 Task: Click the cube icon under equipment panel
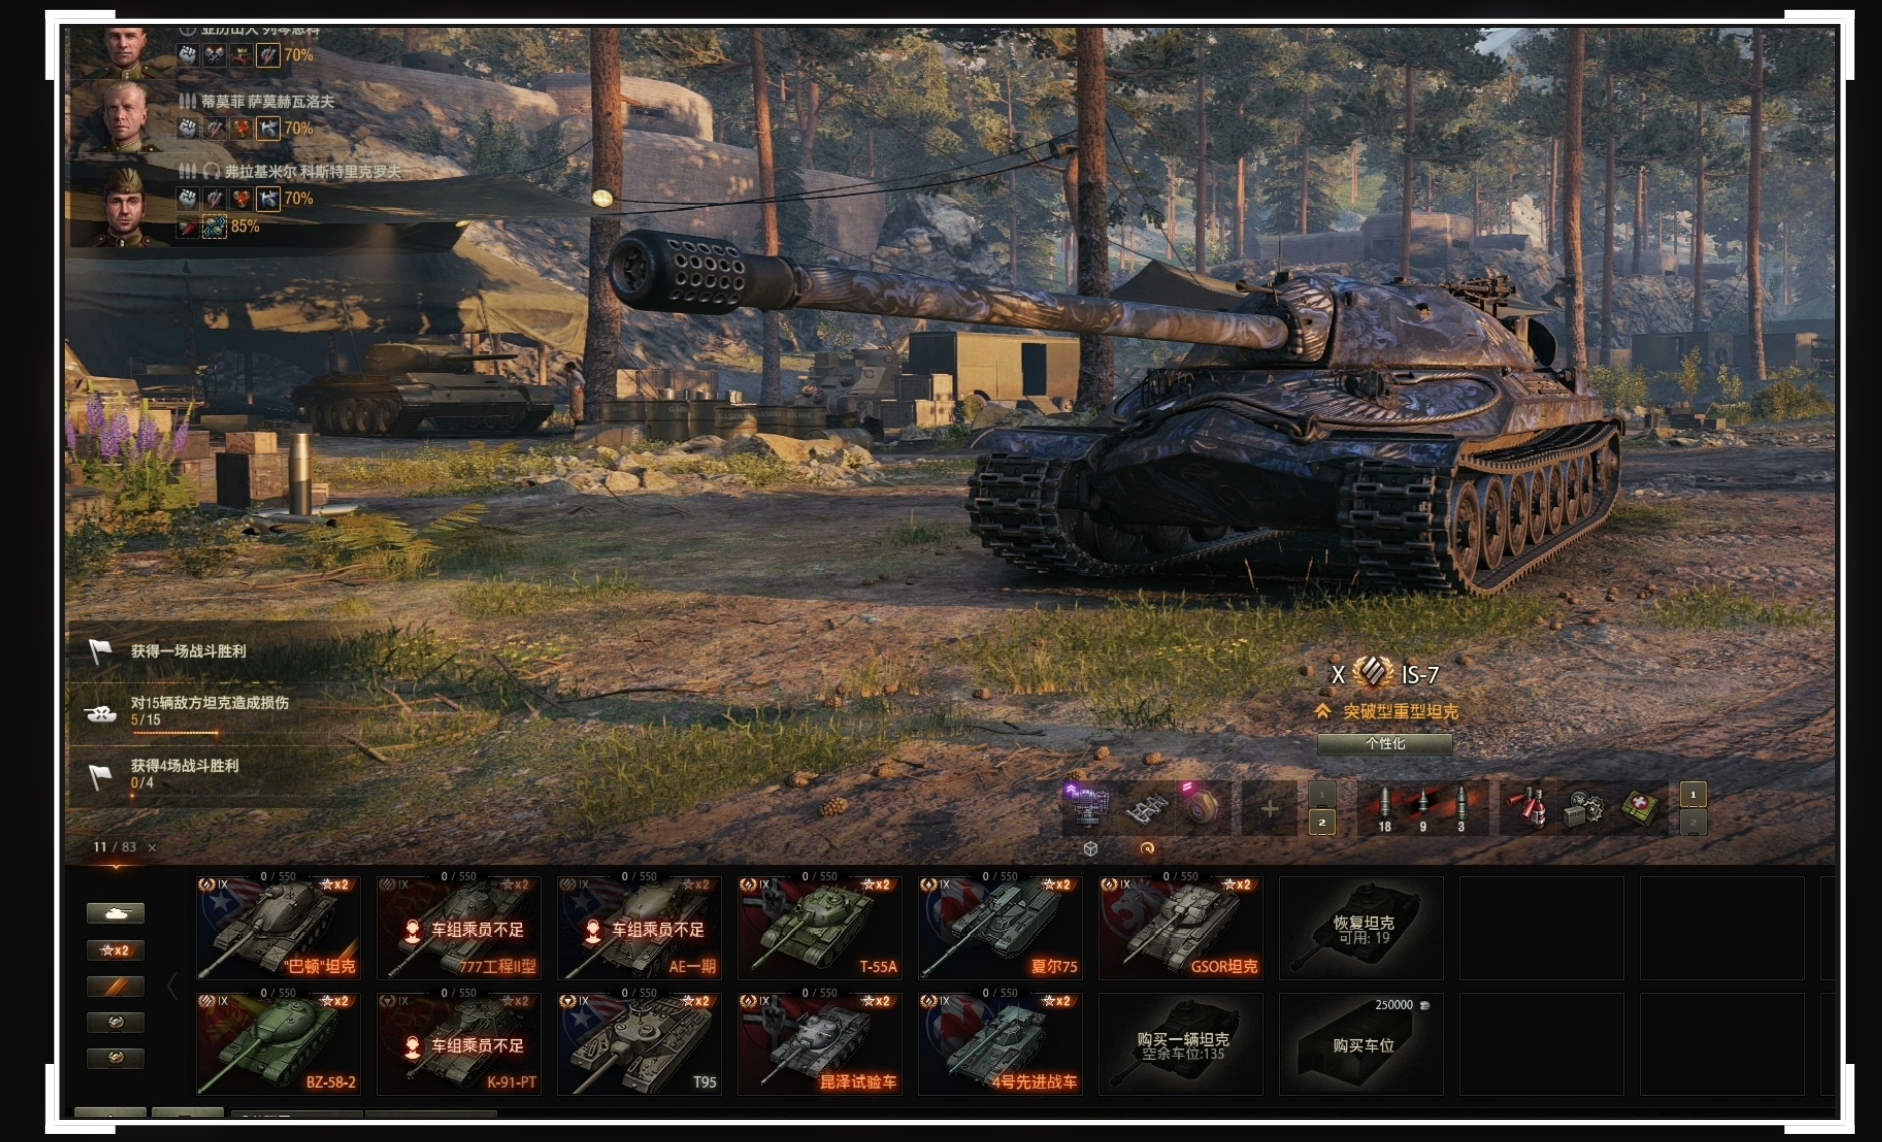pos(1091,849)
